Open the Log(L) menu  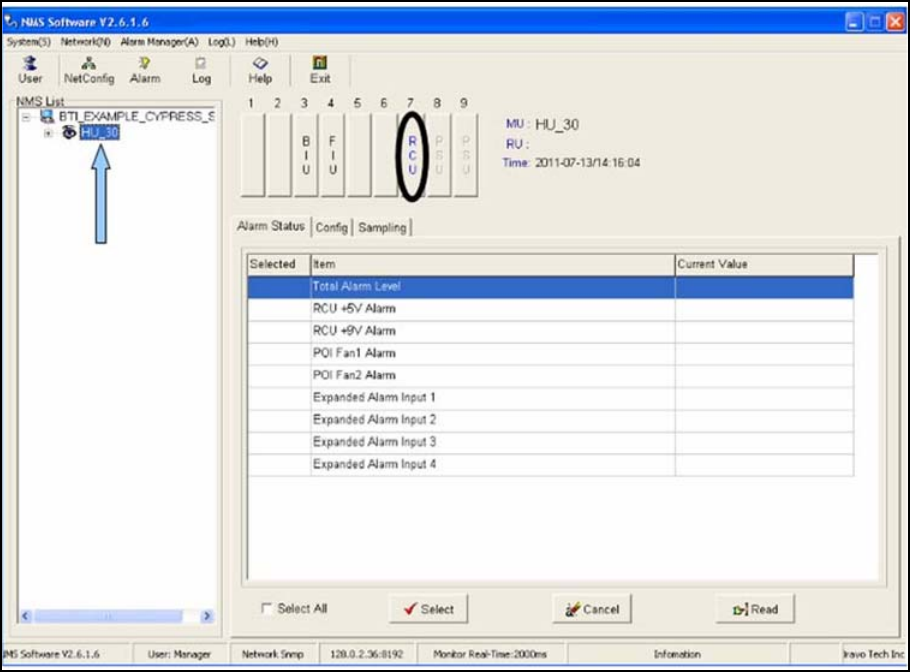tap(222, 42)
